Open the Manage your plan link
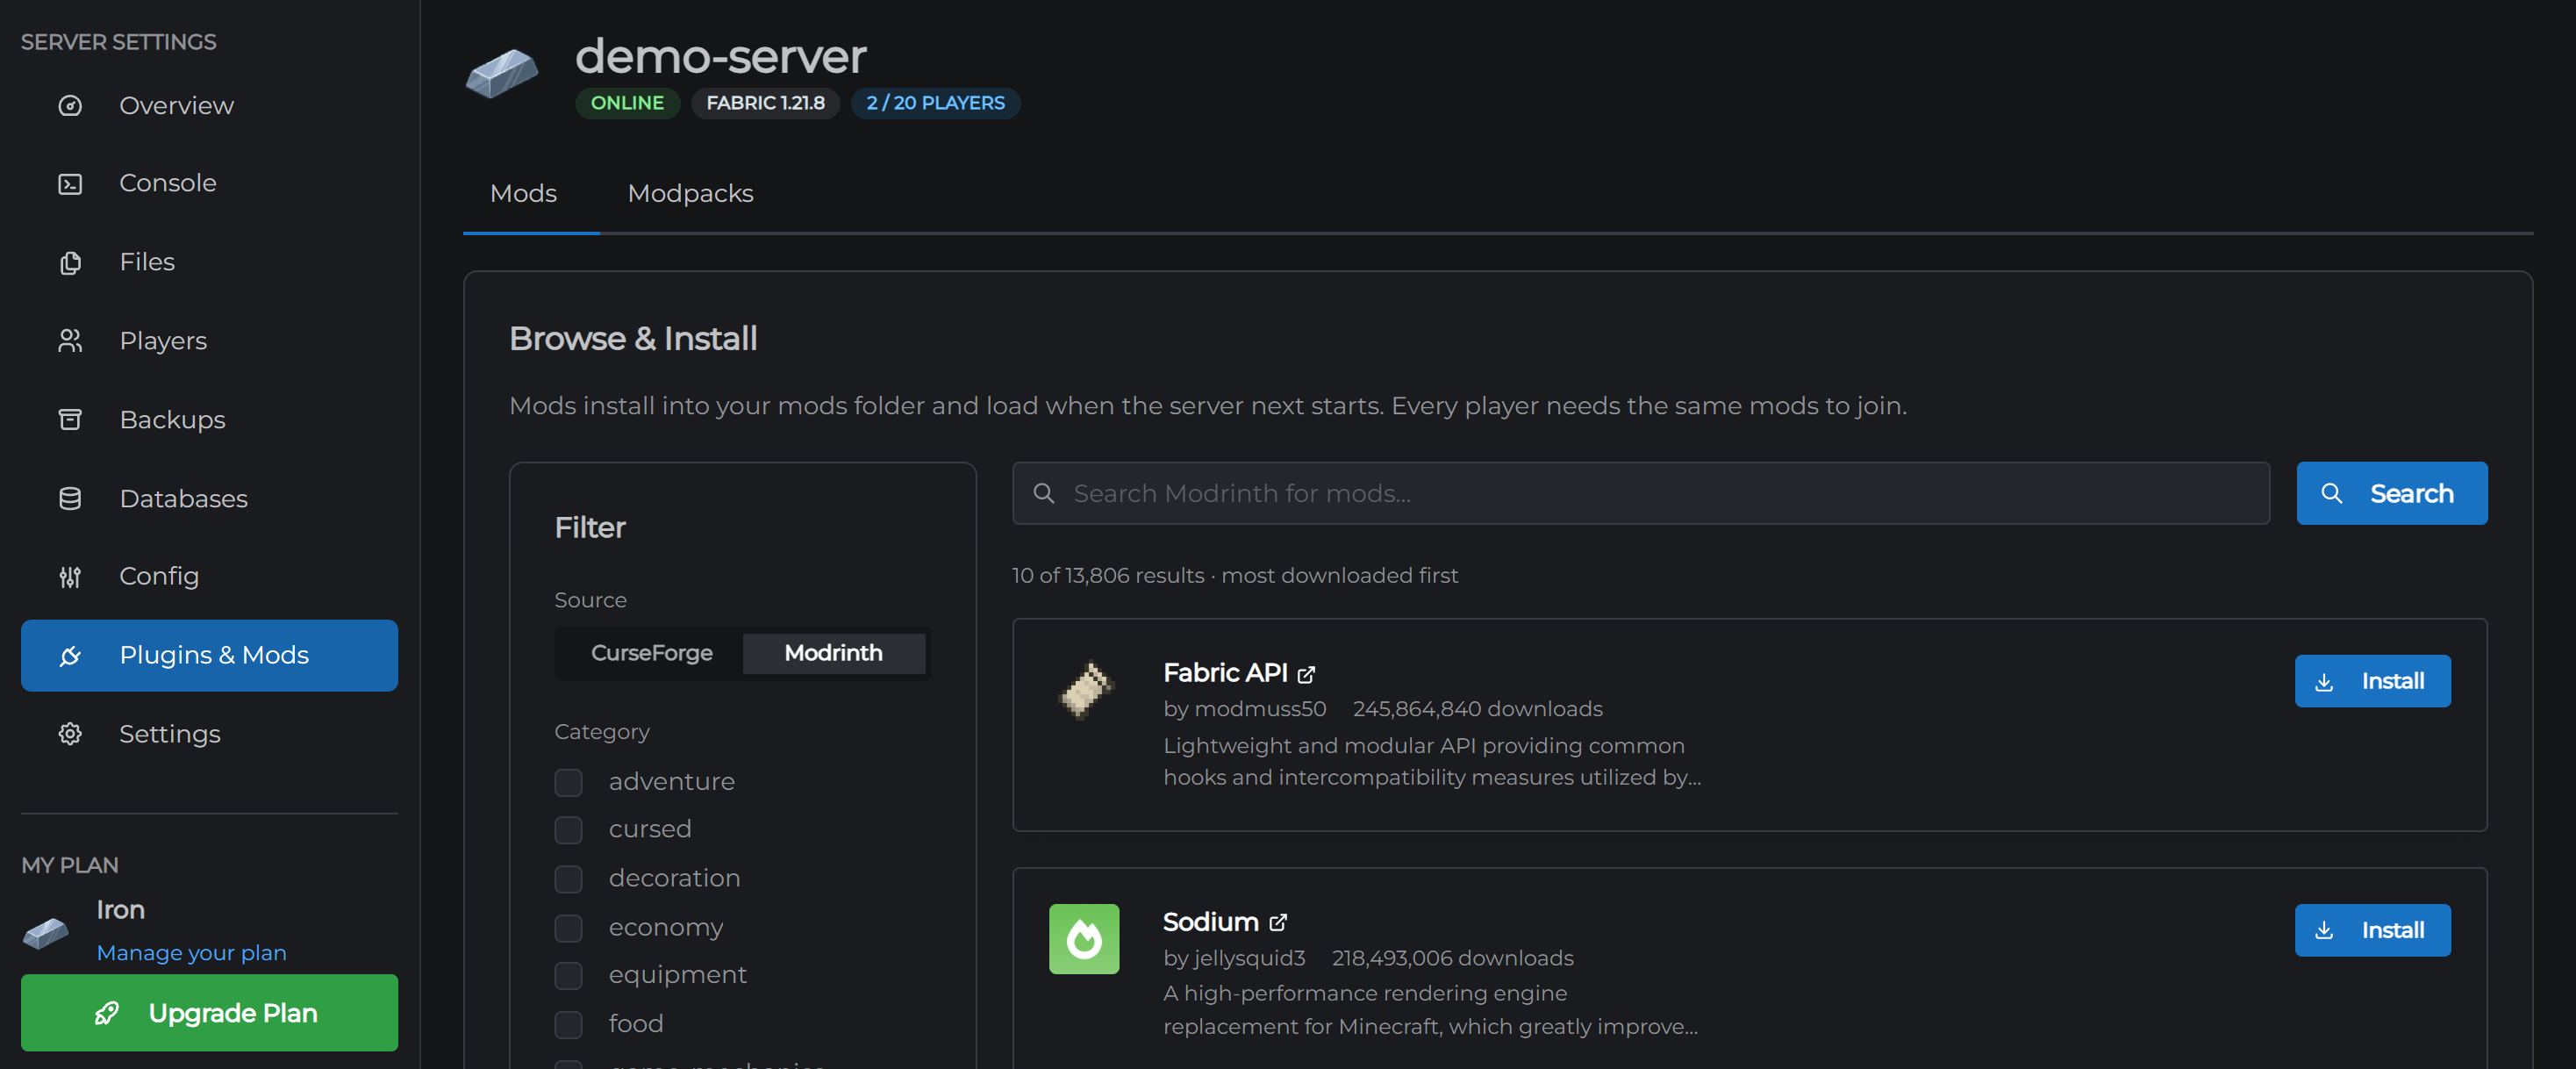This screenshot has width=2576, height=1069. (191, 953)
